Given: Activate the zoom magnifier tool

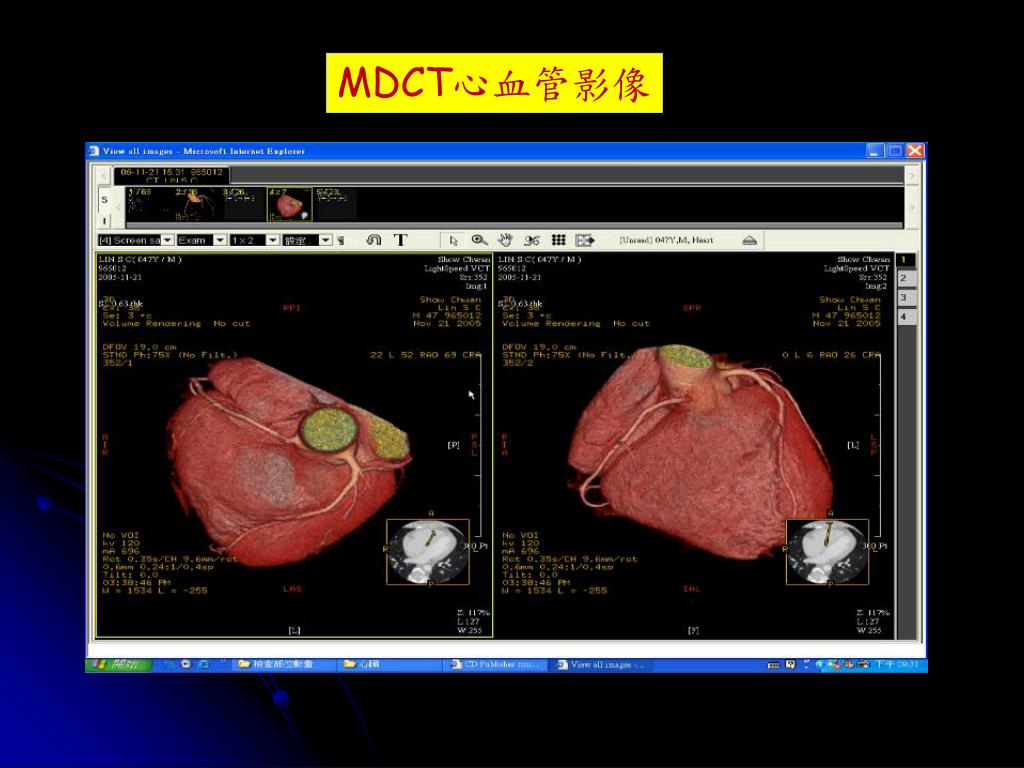Looking at the screenshot, I should pos(479,240).
